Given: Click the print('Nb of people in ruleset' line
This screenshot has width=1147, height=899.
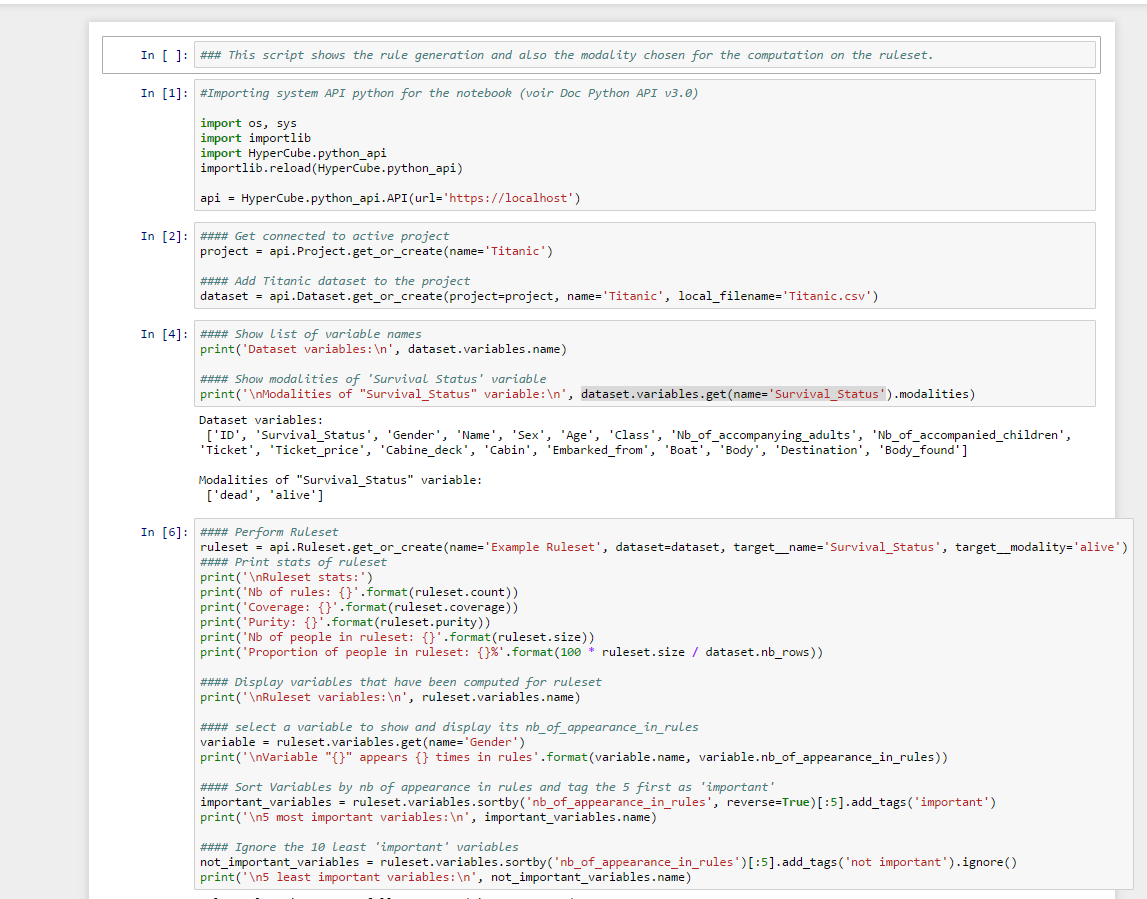Looking at the screenshot, I should point(397,637).
